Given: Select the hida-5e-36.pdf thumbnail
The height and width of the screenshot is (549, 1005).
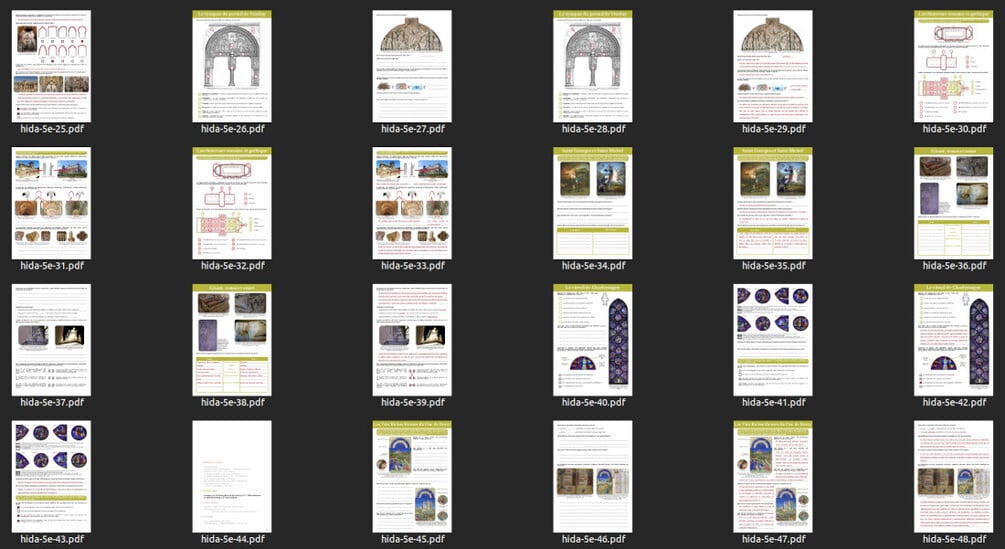Looking at the screenshot, I should (x=954, y=203).
